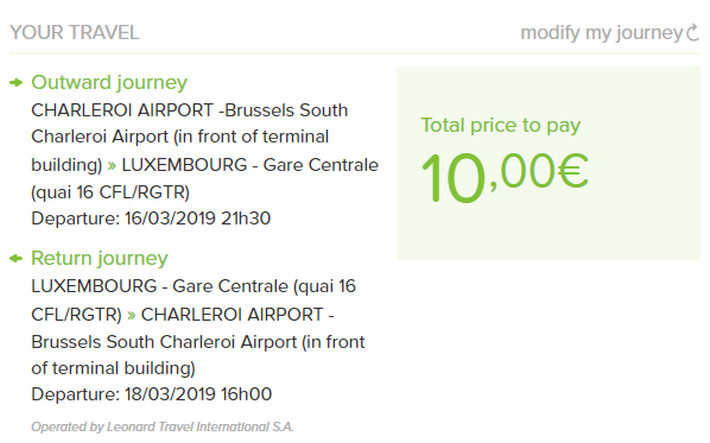
Task: Select the Return journey heading
Action: coord(99,258)
